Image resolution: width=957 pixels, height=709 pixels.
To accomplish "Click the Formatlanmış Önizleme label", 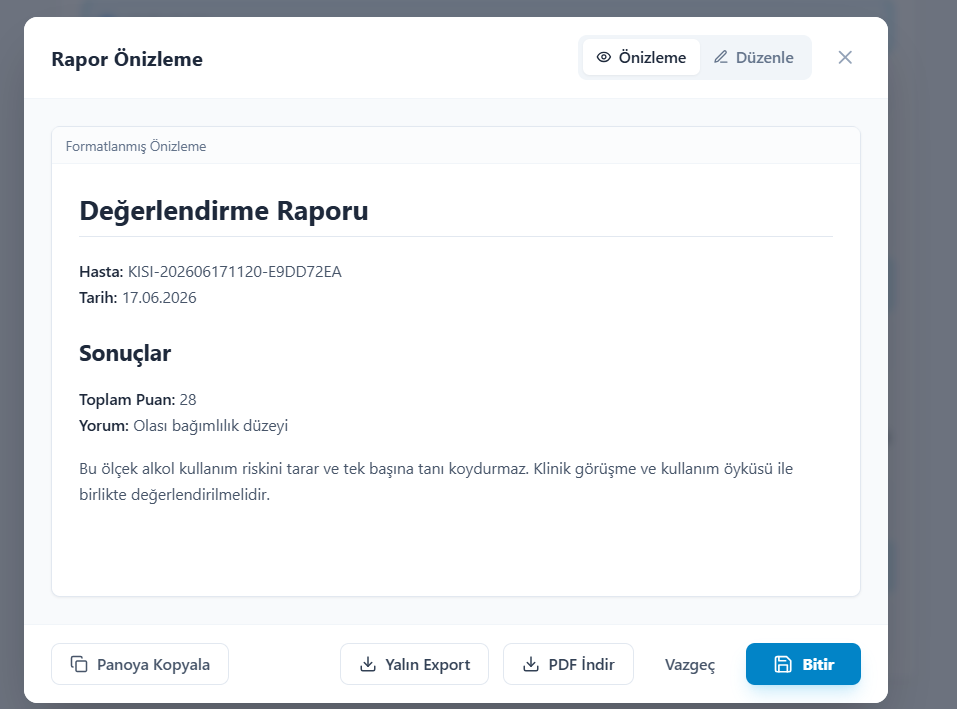I will [136, 146].
